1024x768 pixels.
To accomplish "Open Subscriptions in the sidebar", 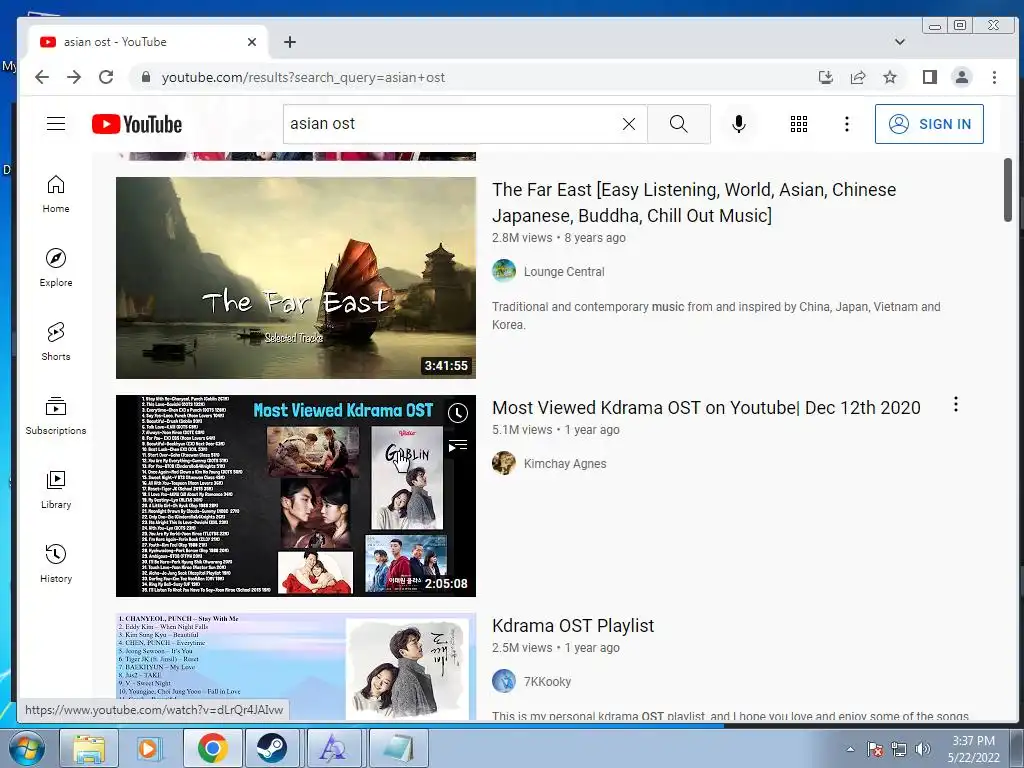I will coord(56,416).
